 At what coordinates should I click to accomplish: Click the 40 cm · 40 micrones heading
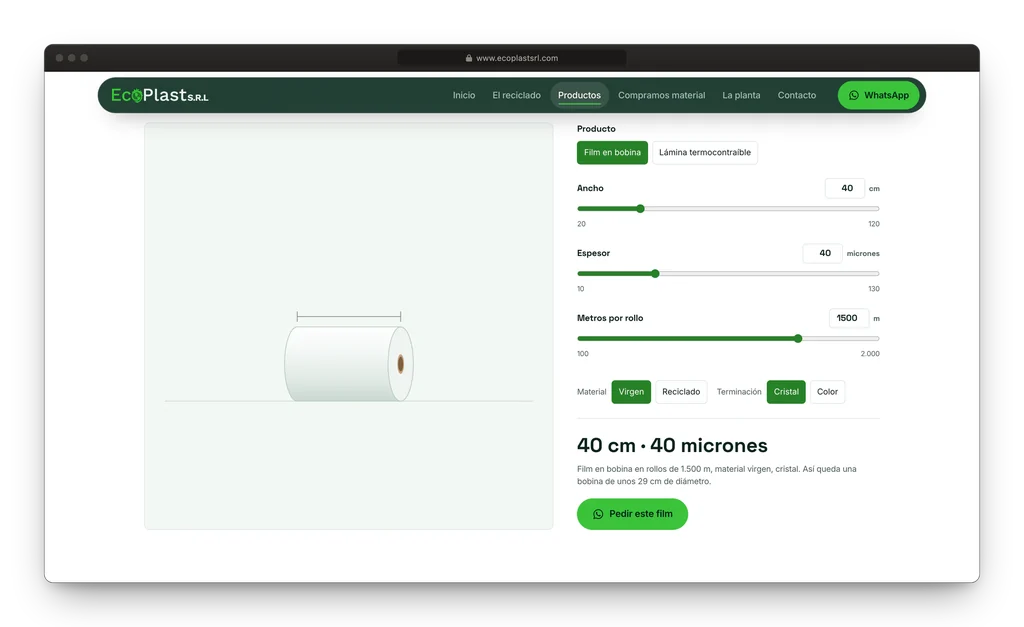tap(672, 445)
